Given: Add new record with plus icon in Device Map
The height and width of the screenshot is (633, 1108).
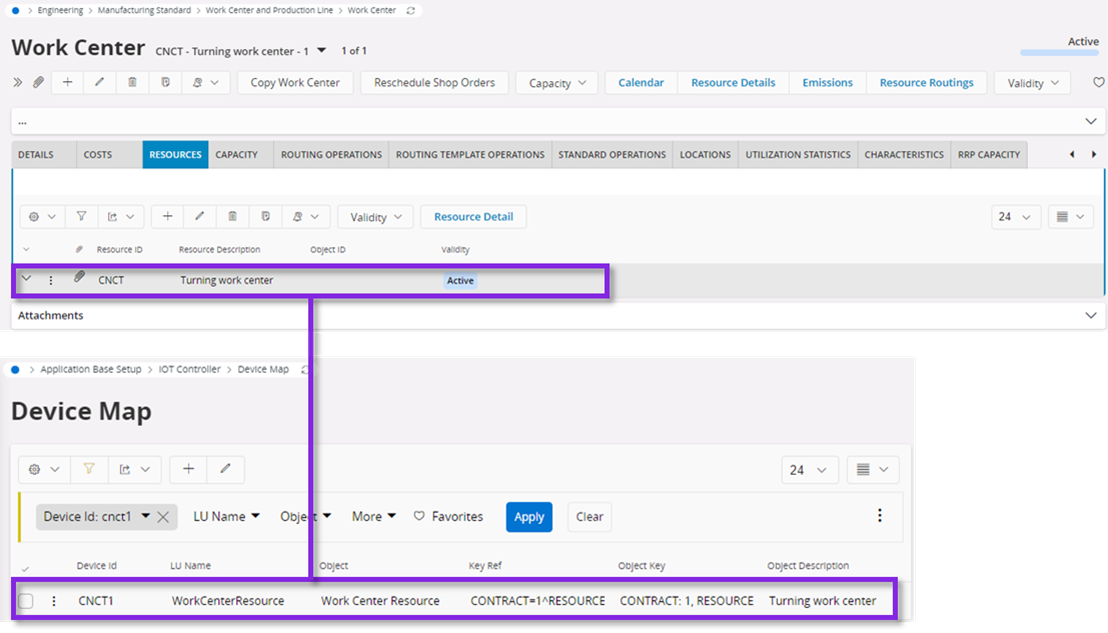Looking at the screenshot, I should click(188, 469).
